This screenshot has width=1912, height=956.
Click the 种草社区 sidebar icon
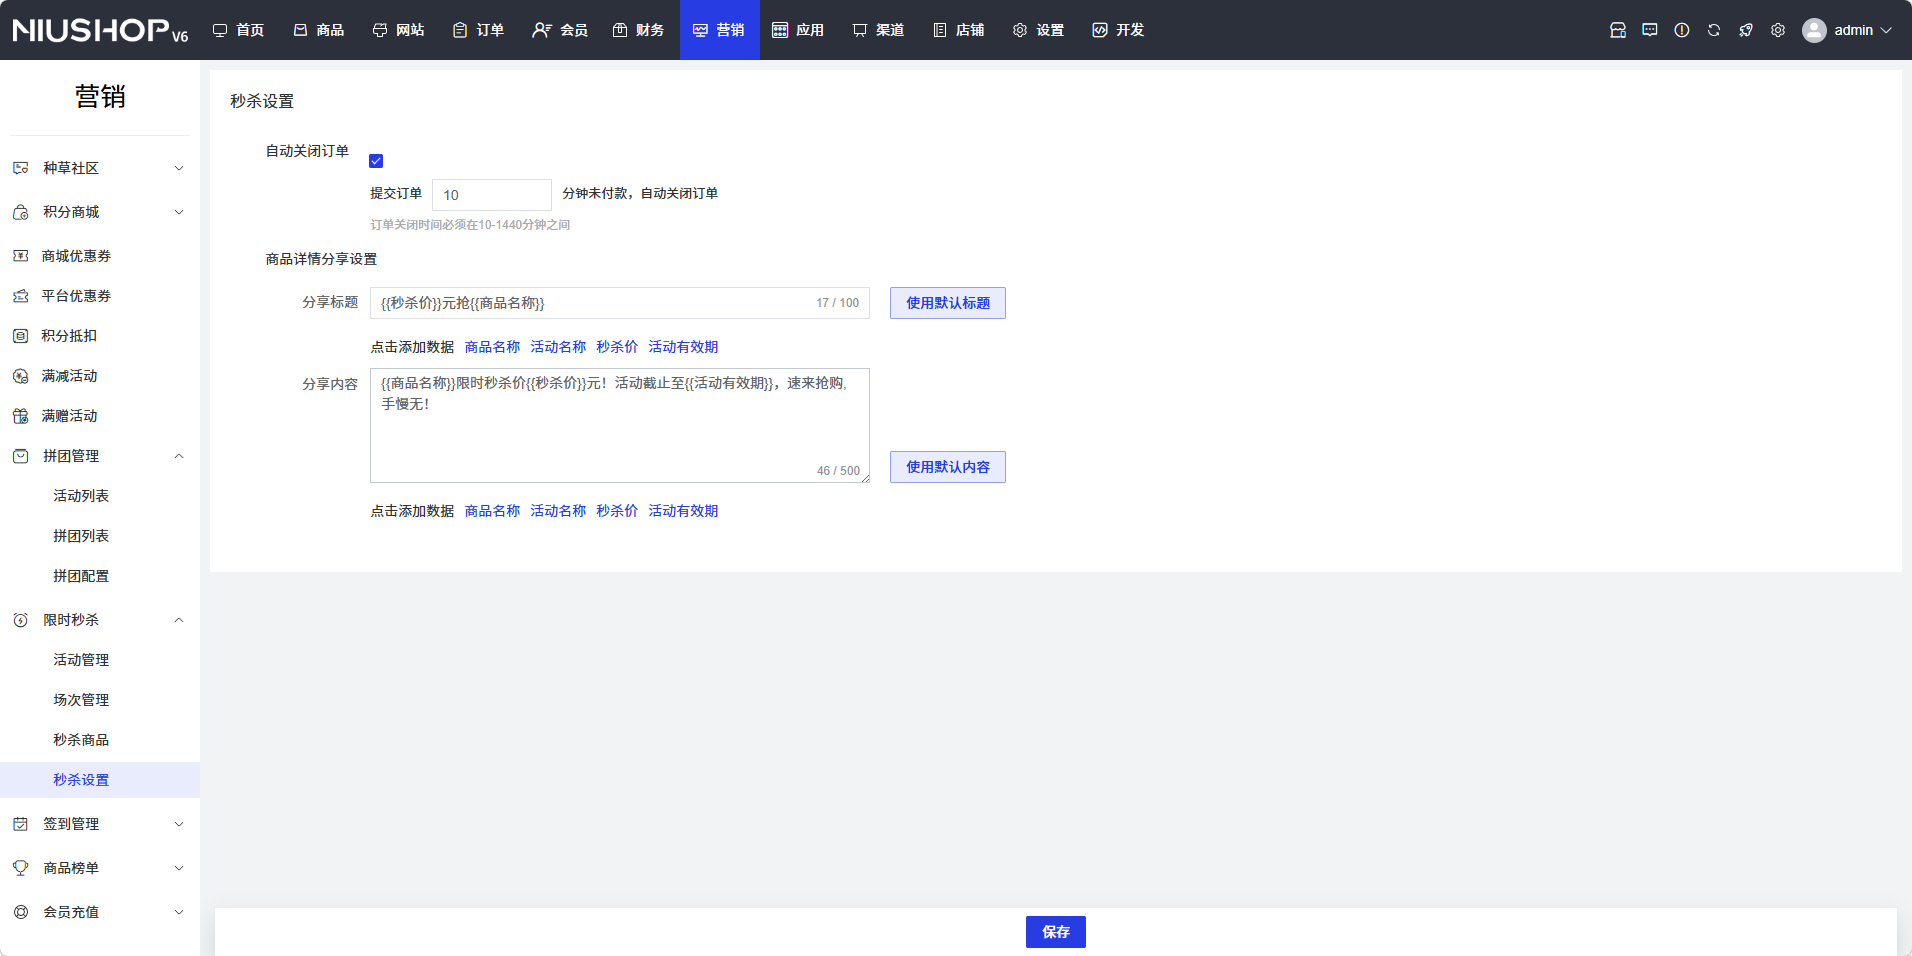20,168
